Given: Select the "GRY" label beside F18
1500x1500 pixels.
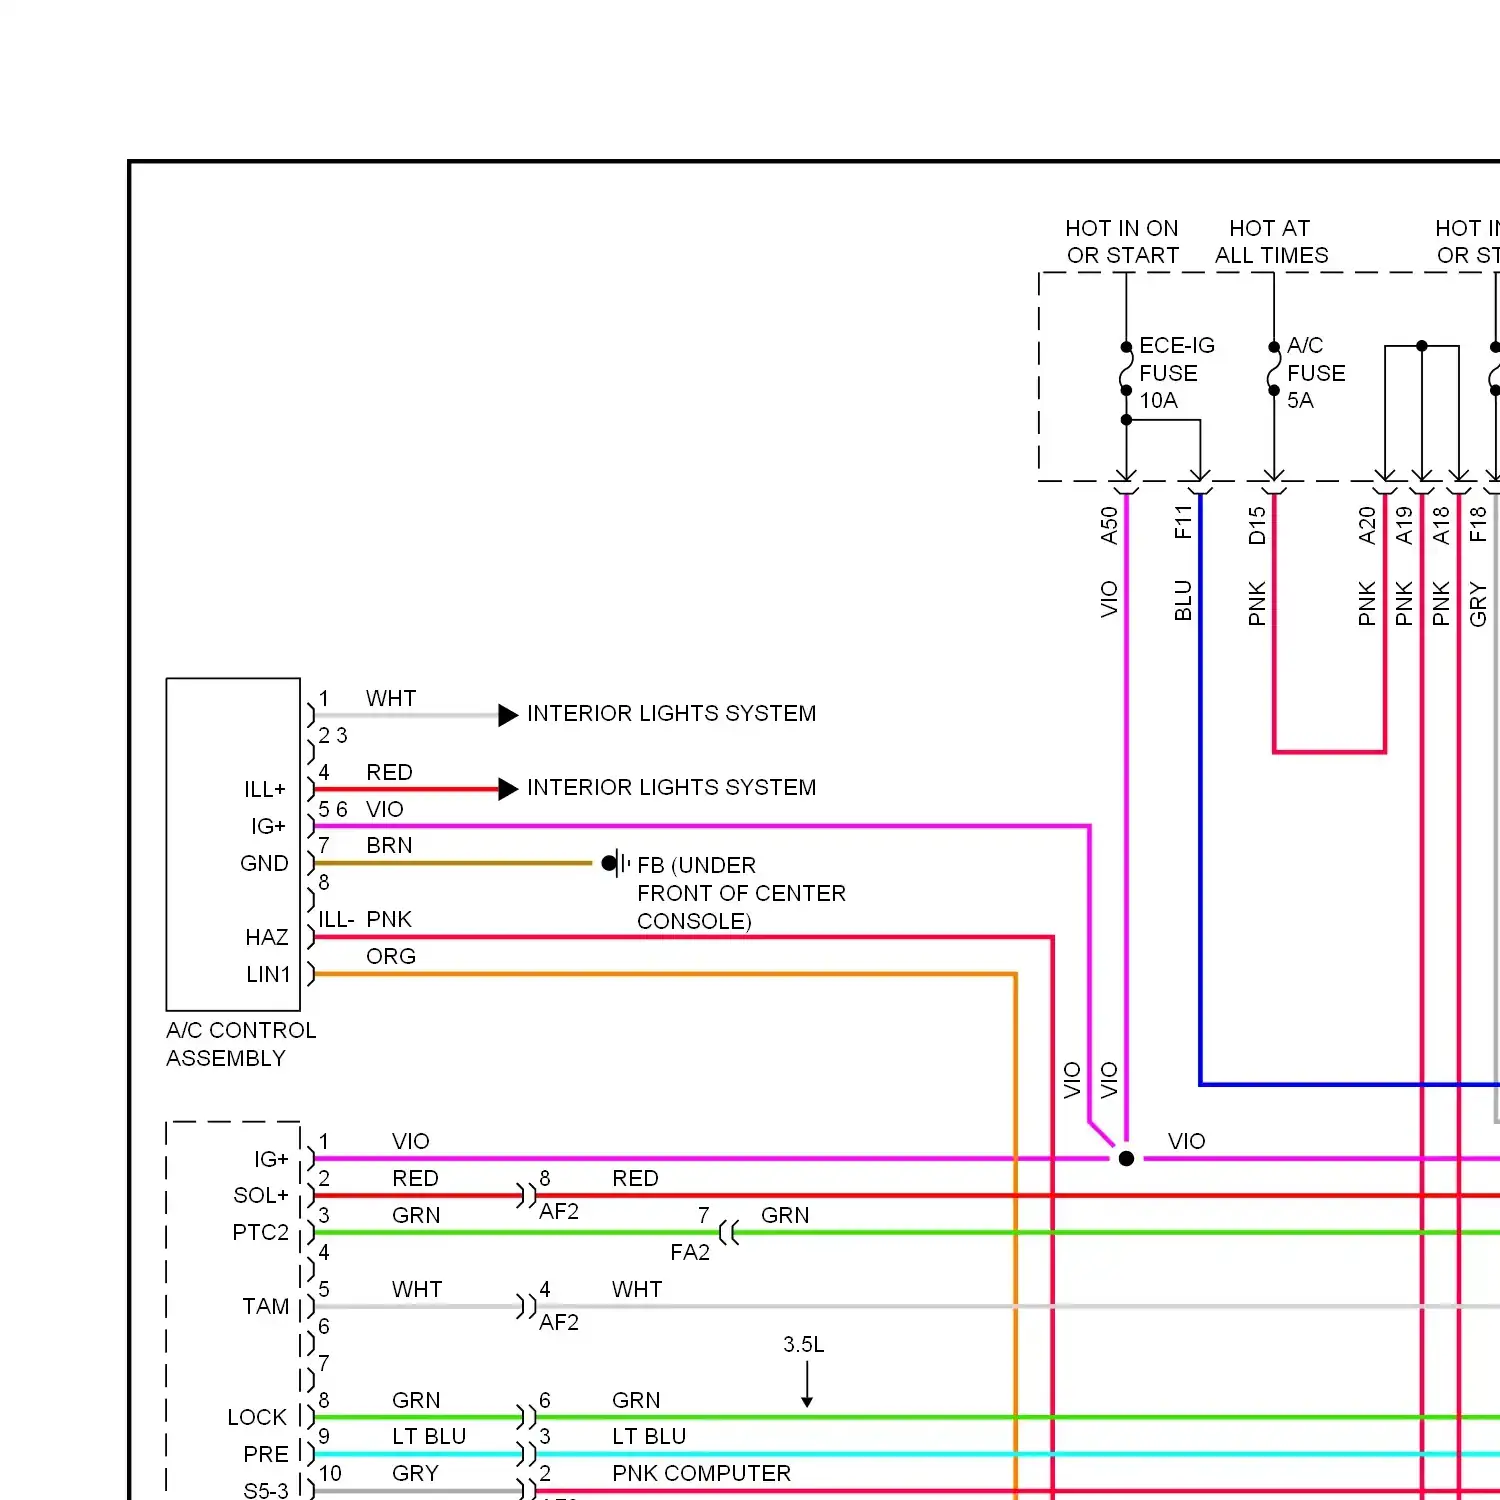Looking at the screenshot, I should [x=1478, y=605].
